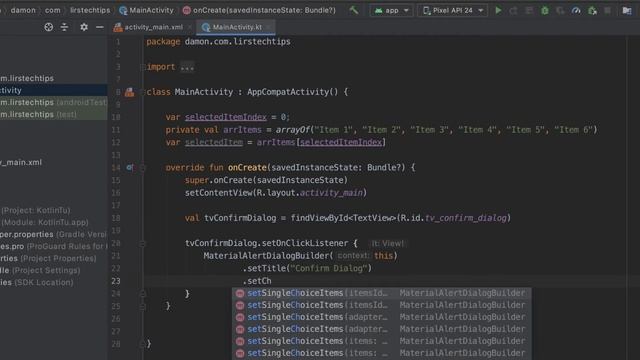Click the MainActivity breadcrumb
This screenshot has width=640, height=360.
pyautogui.click(x=151, y=10)
